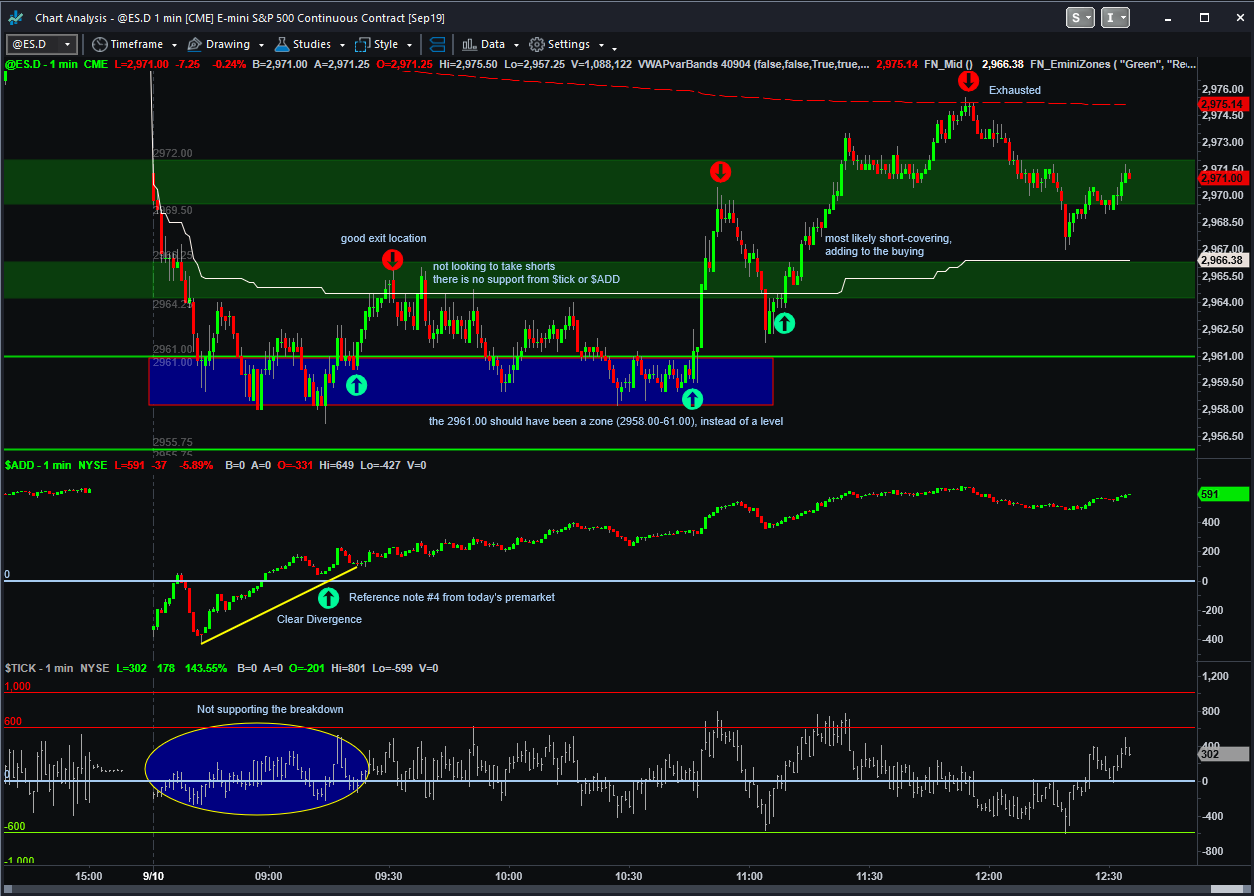Screen dimensions: 1254x896
Task: Open the Studies menu label
Action: tap(312, 44)
